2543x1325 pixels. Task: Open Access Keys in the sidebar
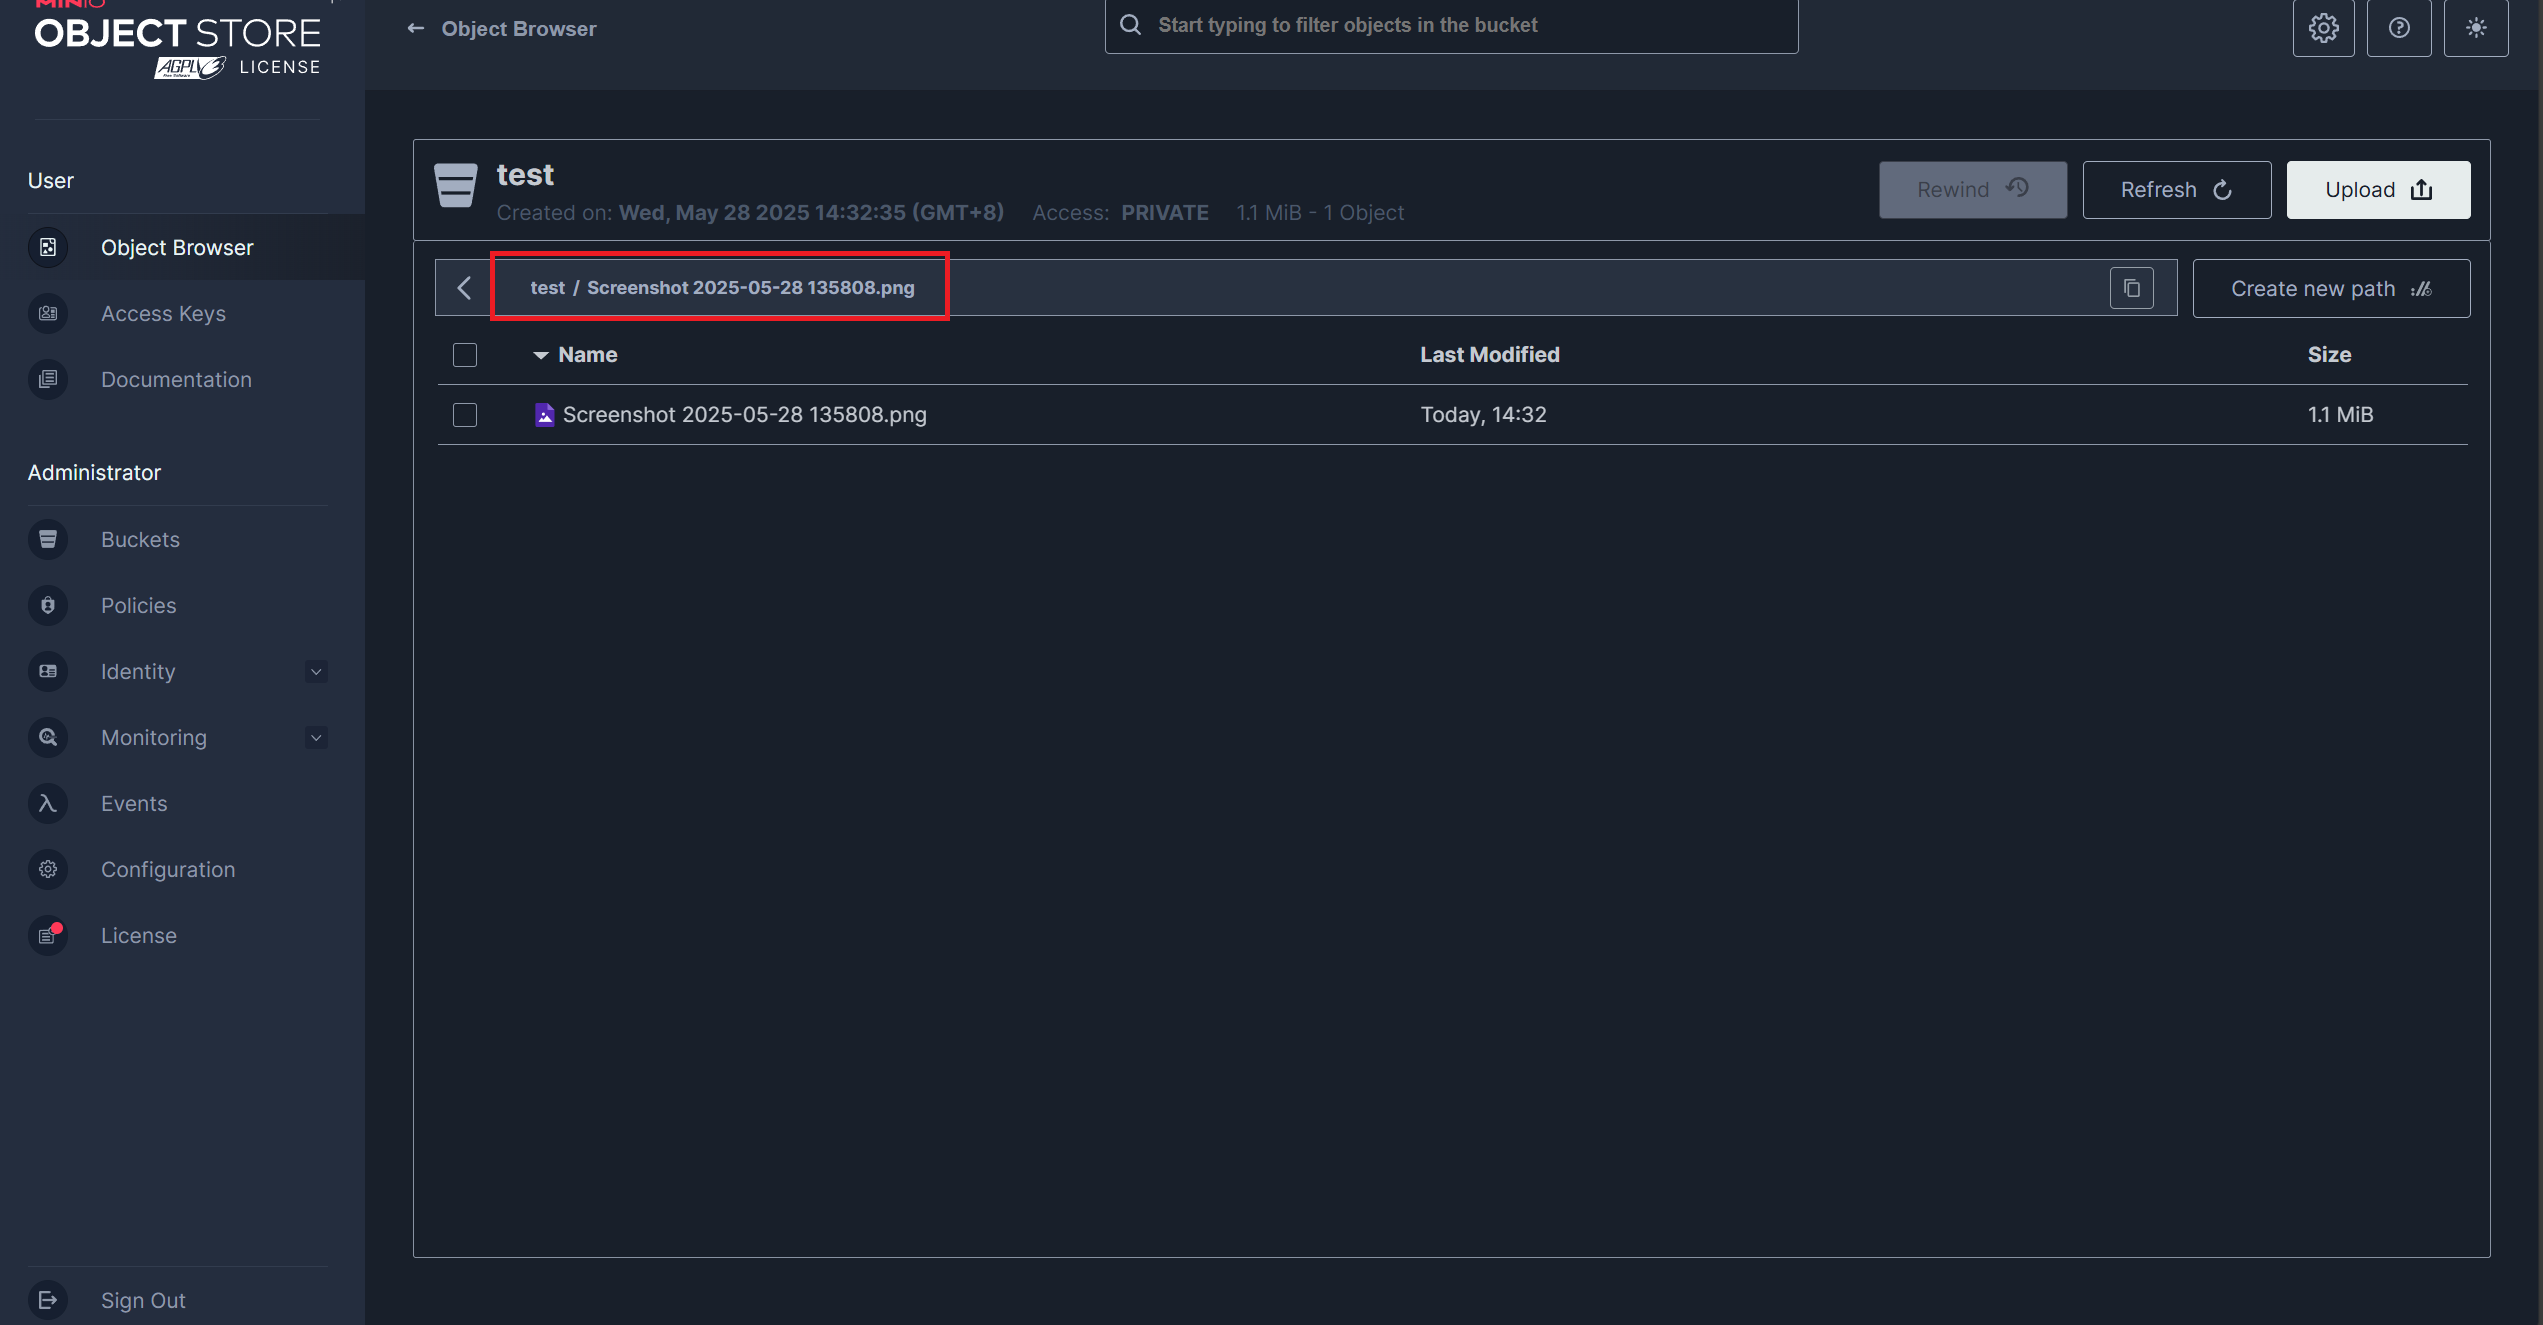163,313
